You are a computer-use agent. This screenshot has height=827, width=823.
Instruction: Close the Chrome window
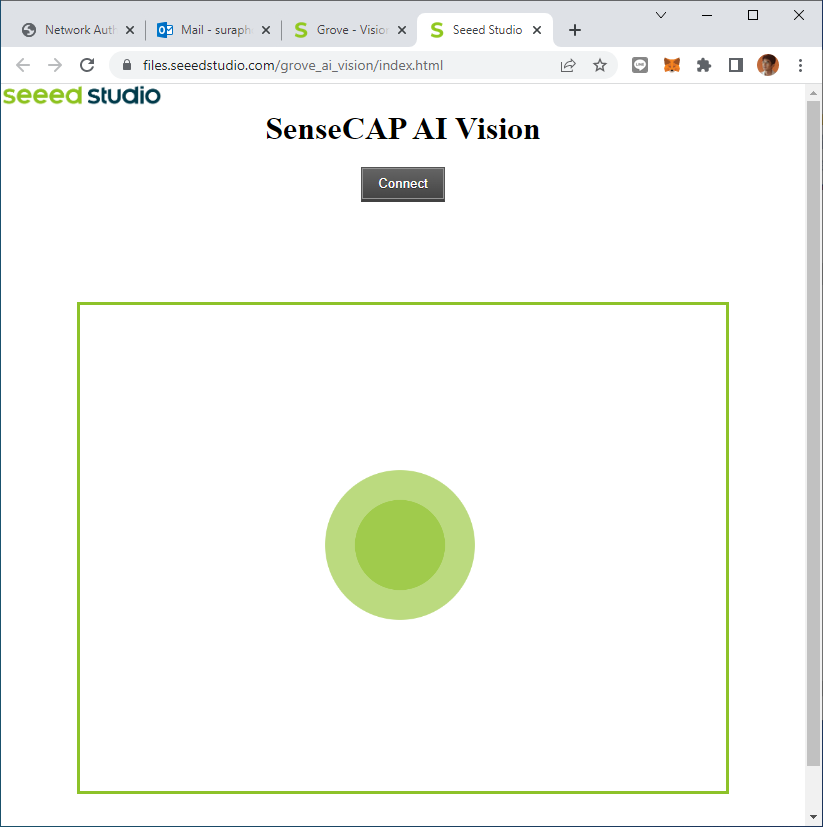[799, 15]
